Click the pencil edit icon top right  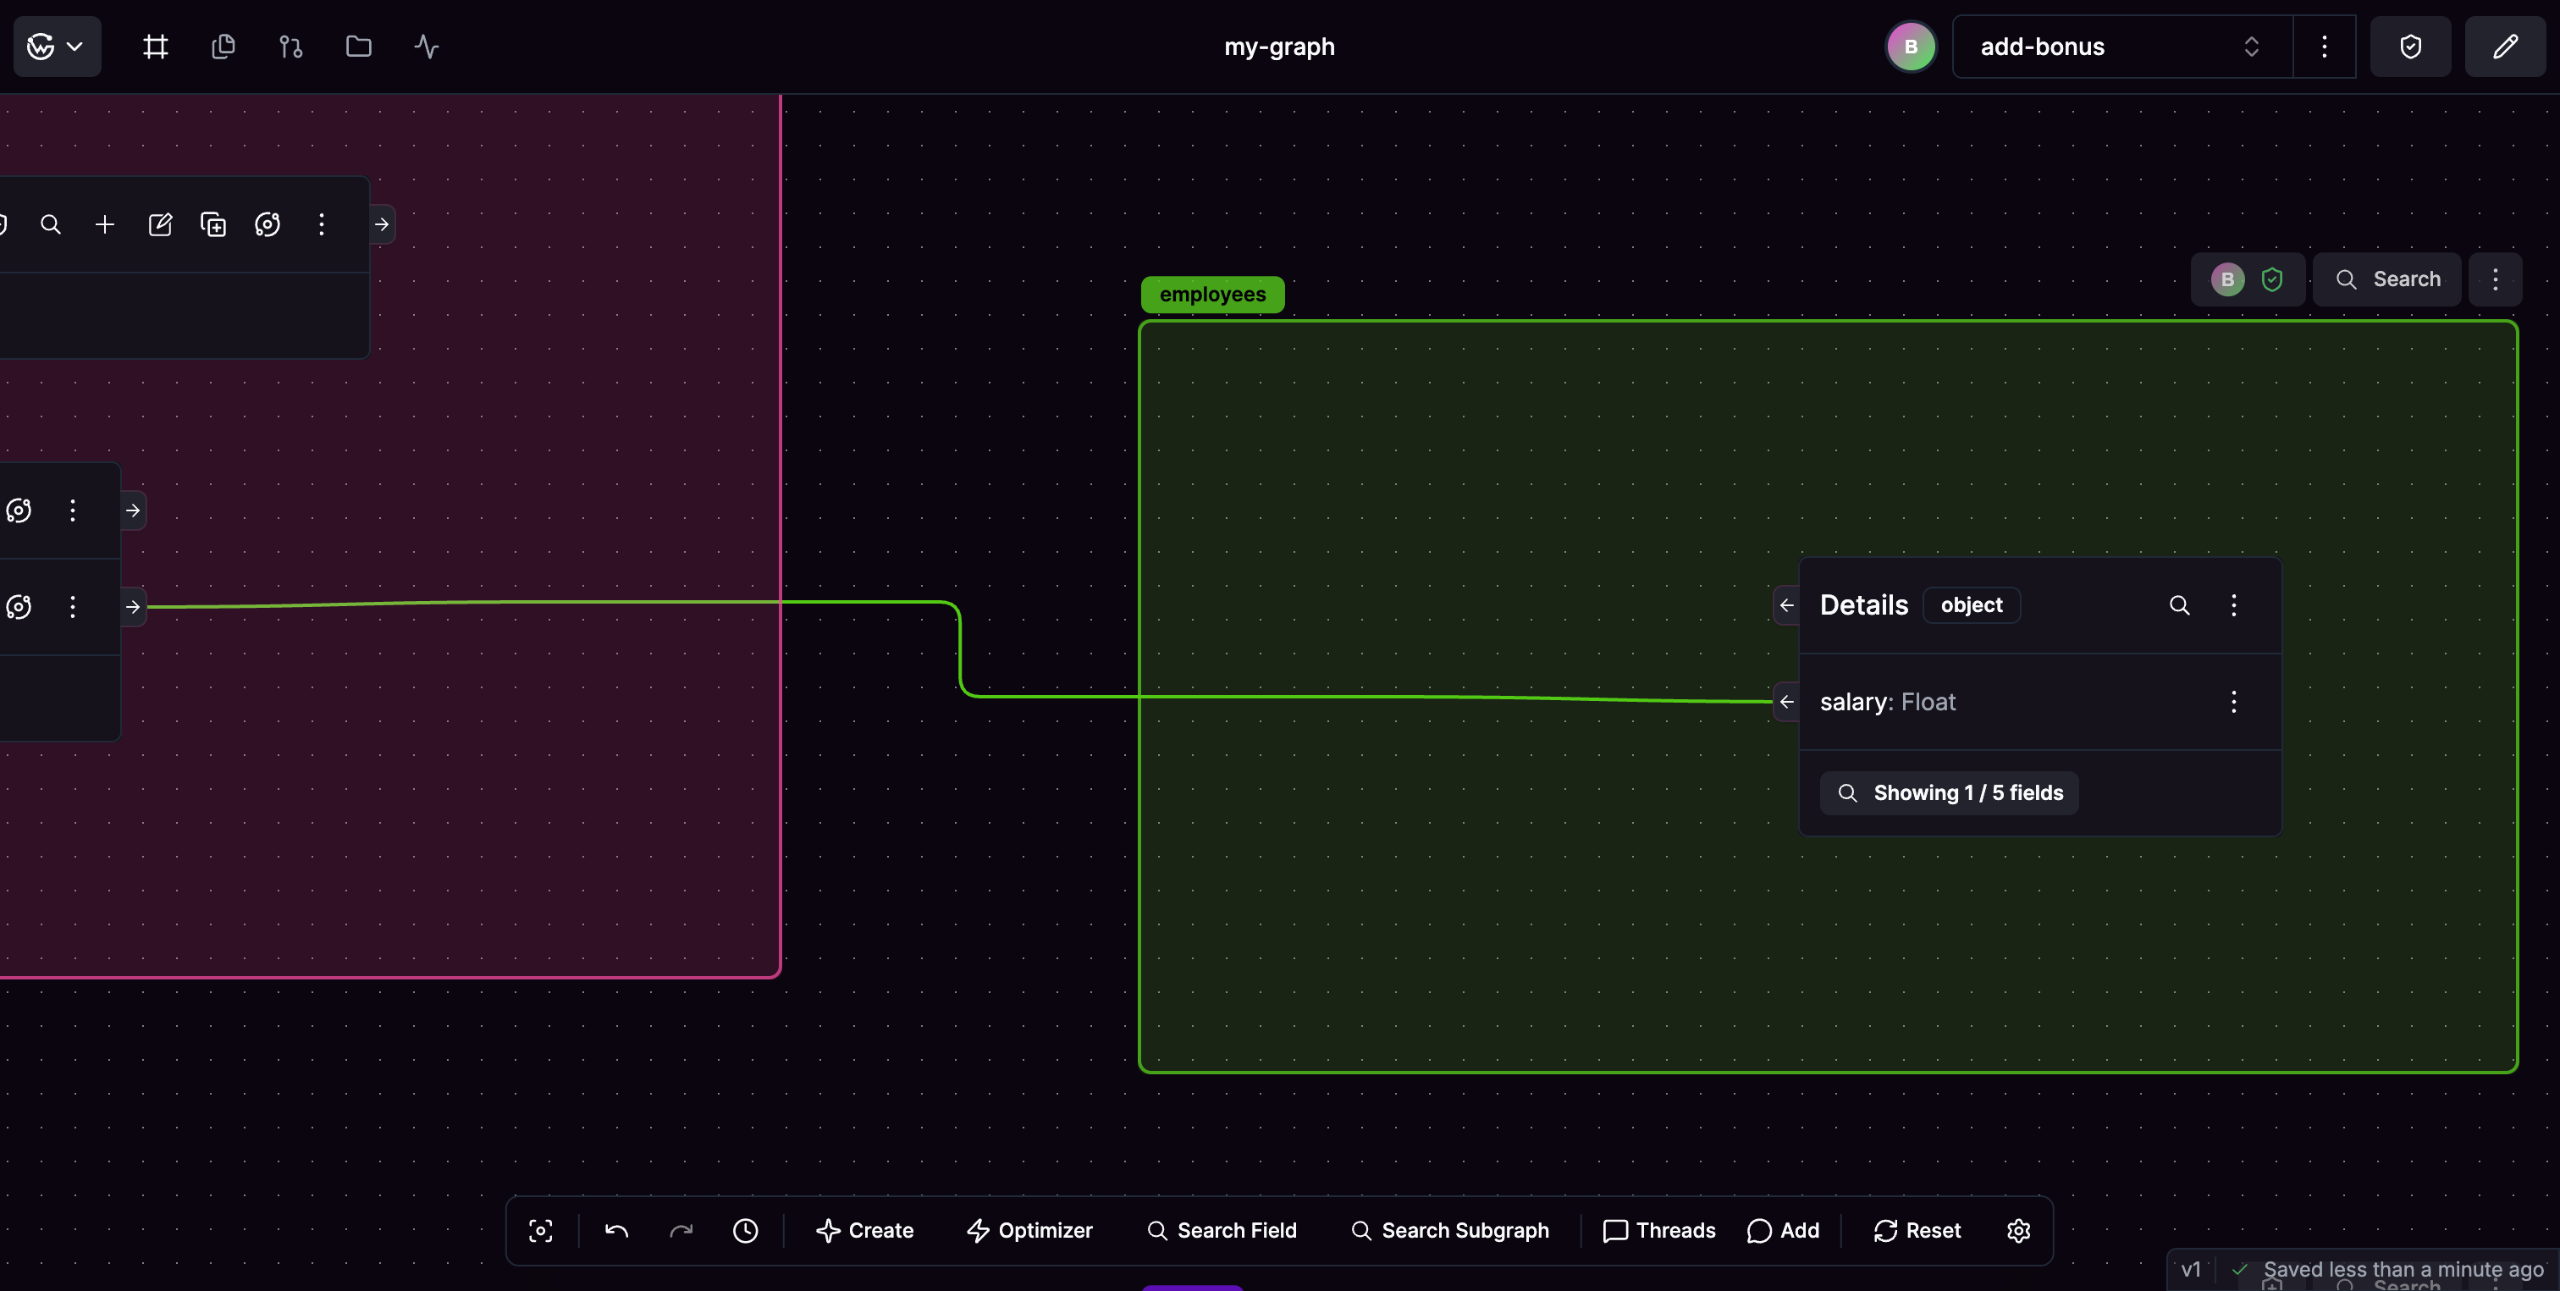2504,46
